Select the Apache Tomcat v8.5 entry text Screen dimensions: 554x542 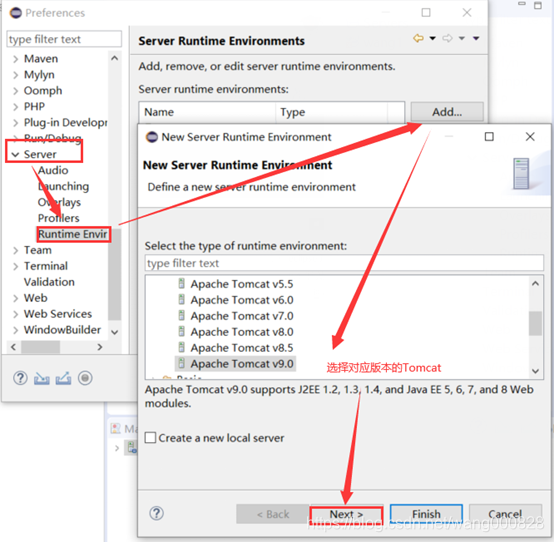click(x=242, y=348)
